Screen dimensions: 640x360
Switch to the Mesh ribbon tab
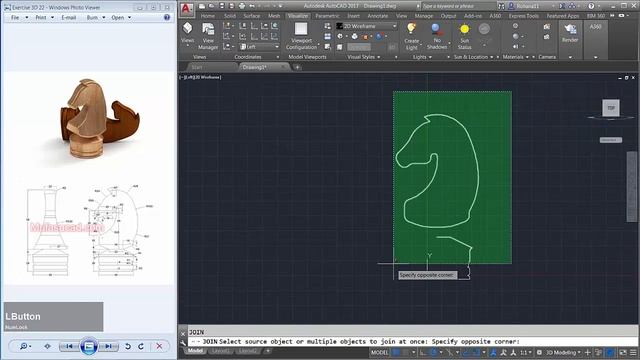pyautogui.click(x=274, y=16)
